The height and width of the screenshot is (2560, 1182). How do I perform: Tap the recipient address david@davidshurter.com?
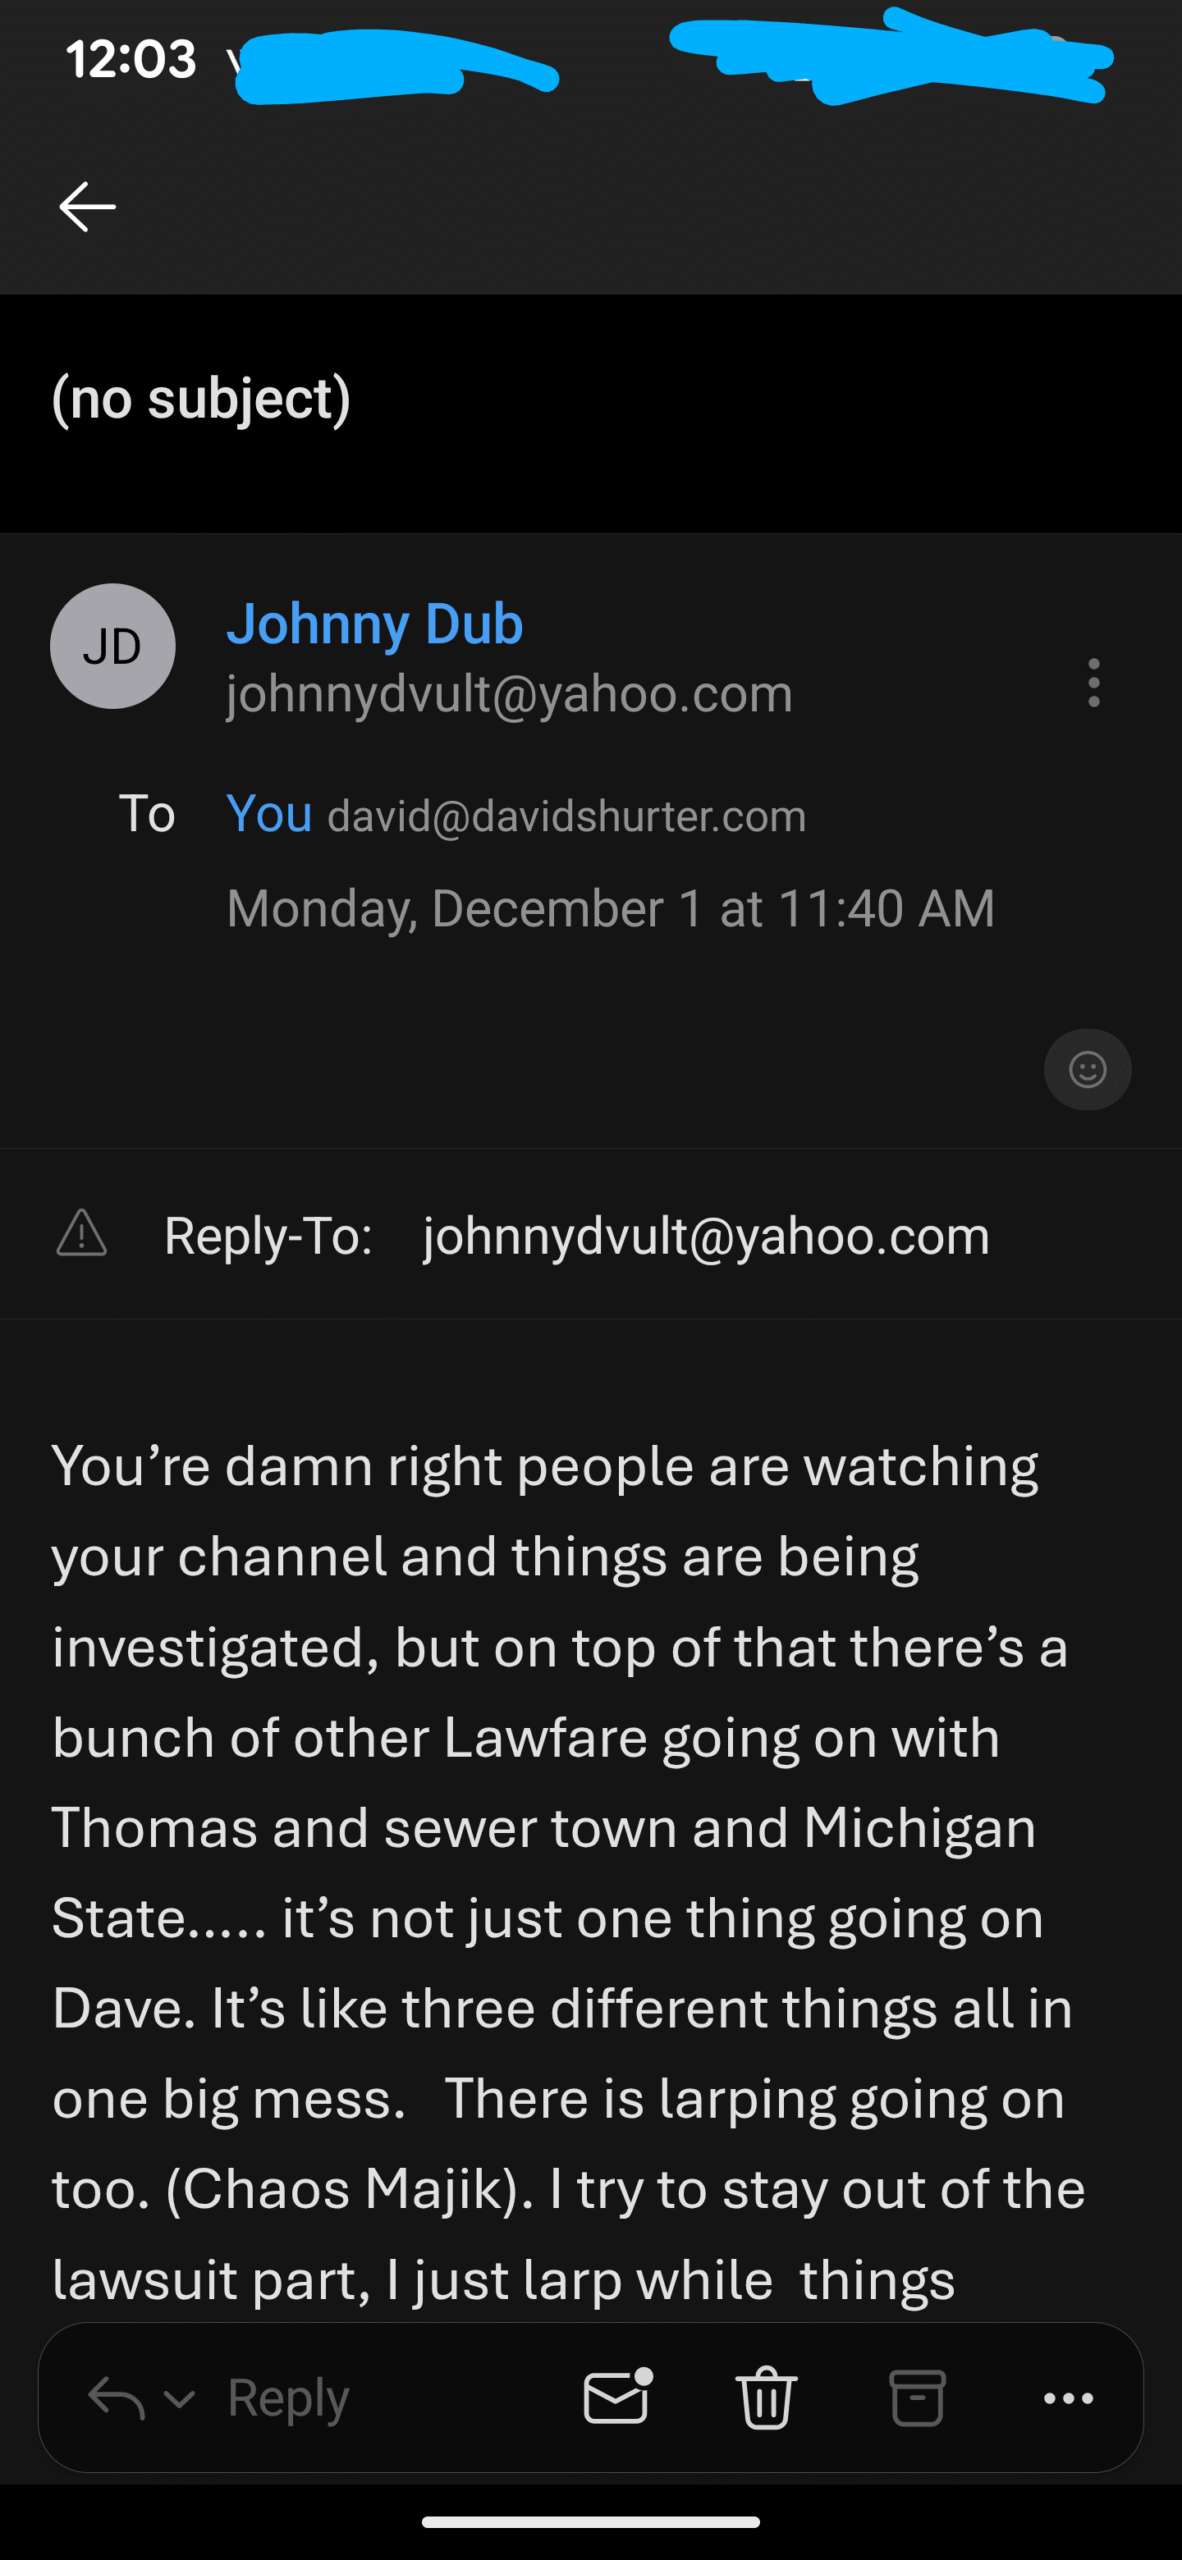566,816
